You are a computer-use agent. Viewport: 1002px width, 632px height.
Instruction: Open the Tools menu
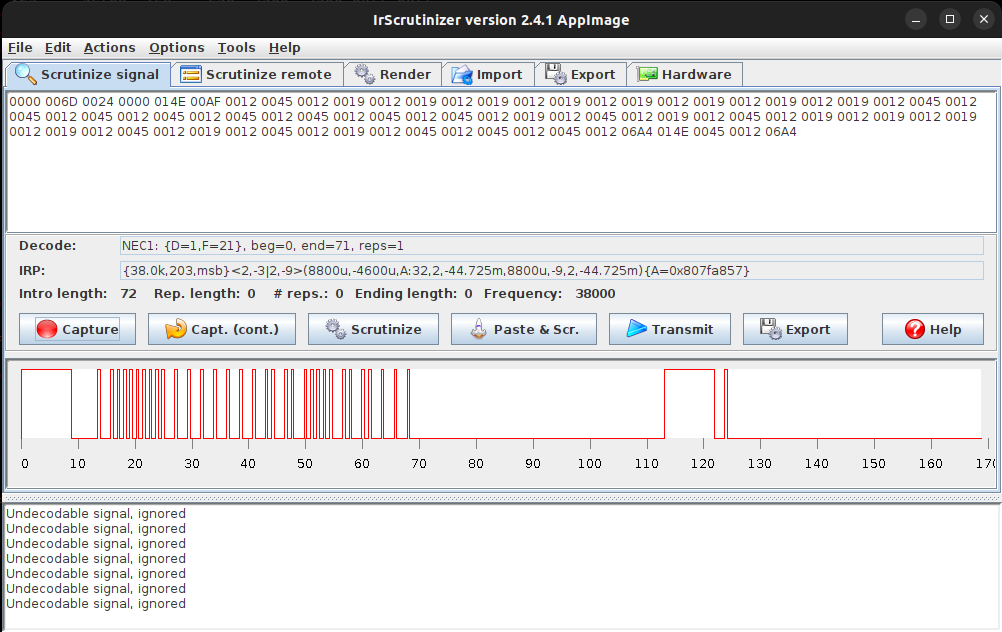click(236, 47)
